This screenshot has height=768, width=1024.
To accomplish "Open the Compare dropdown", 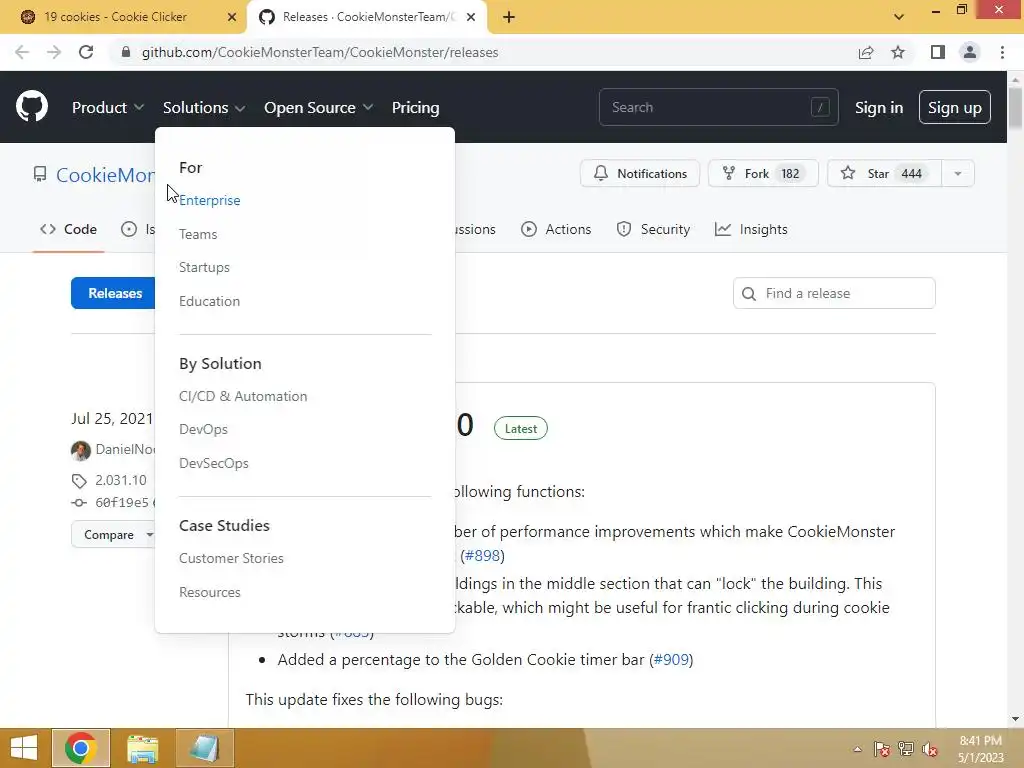I will pos(116,535).
